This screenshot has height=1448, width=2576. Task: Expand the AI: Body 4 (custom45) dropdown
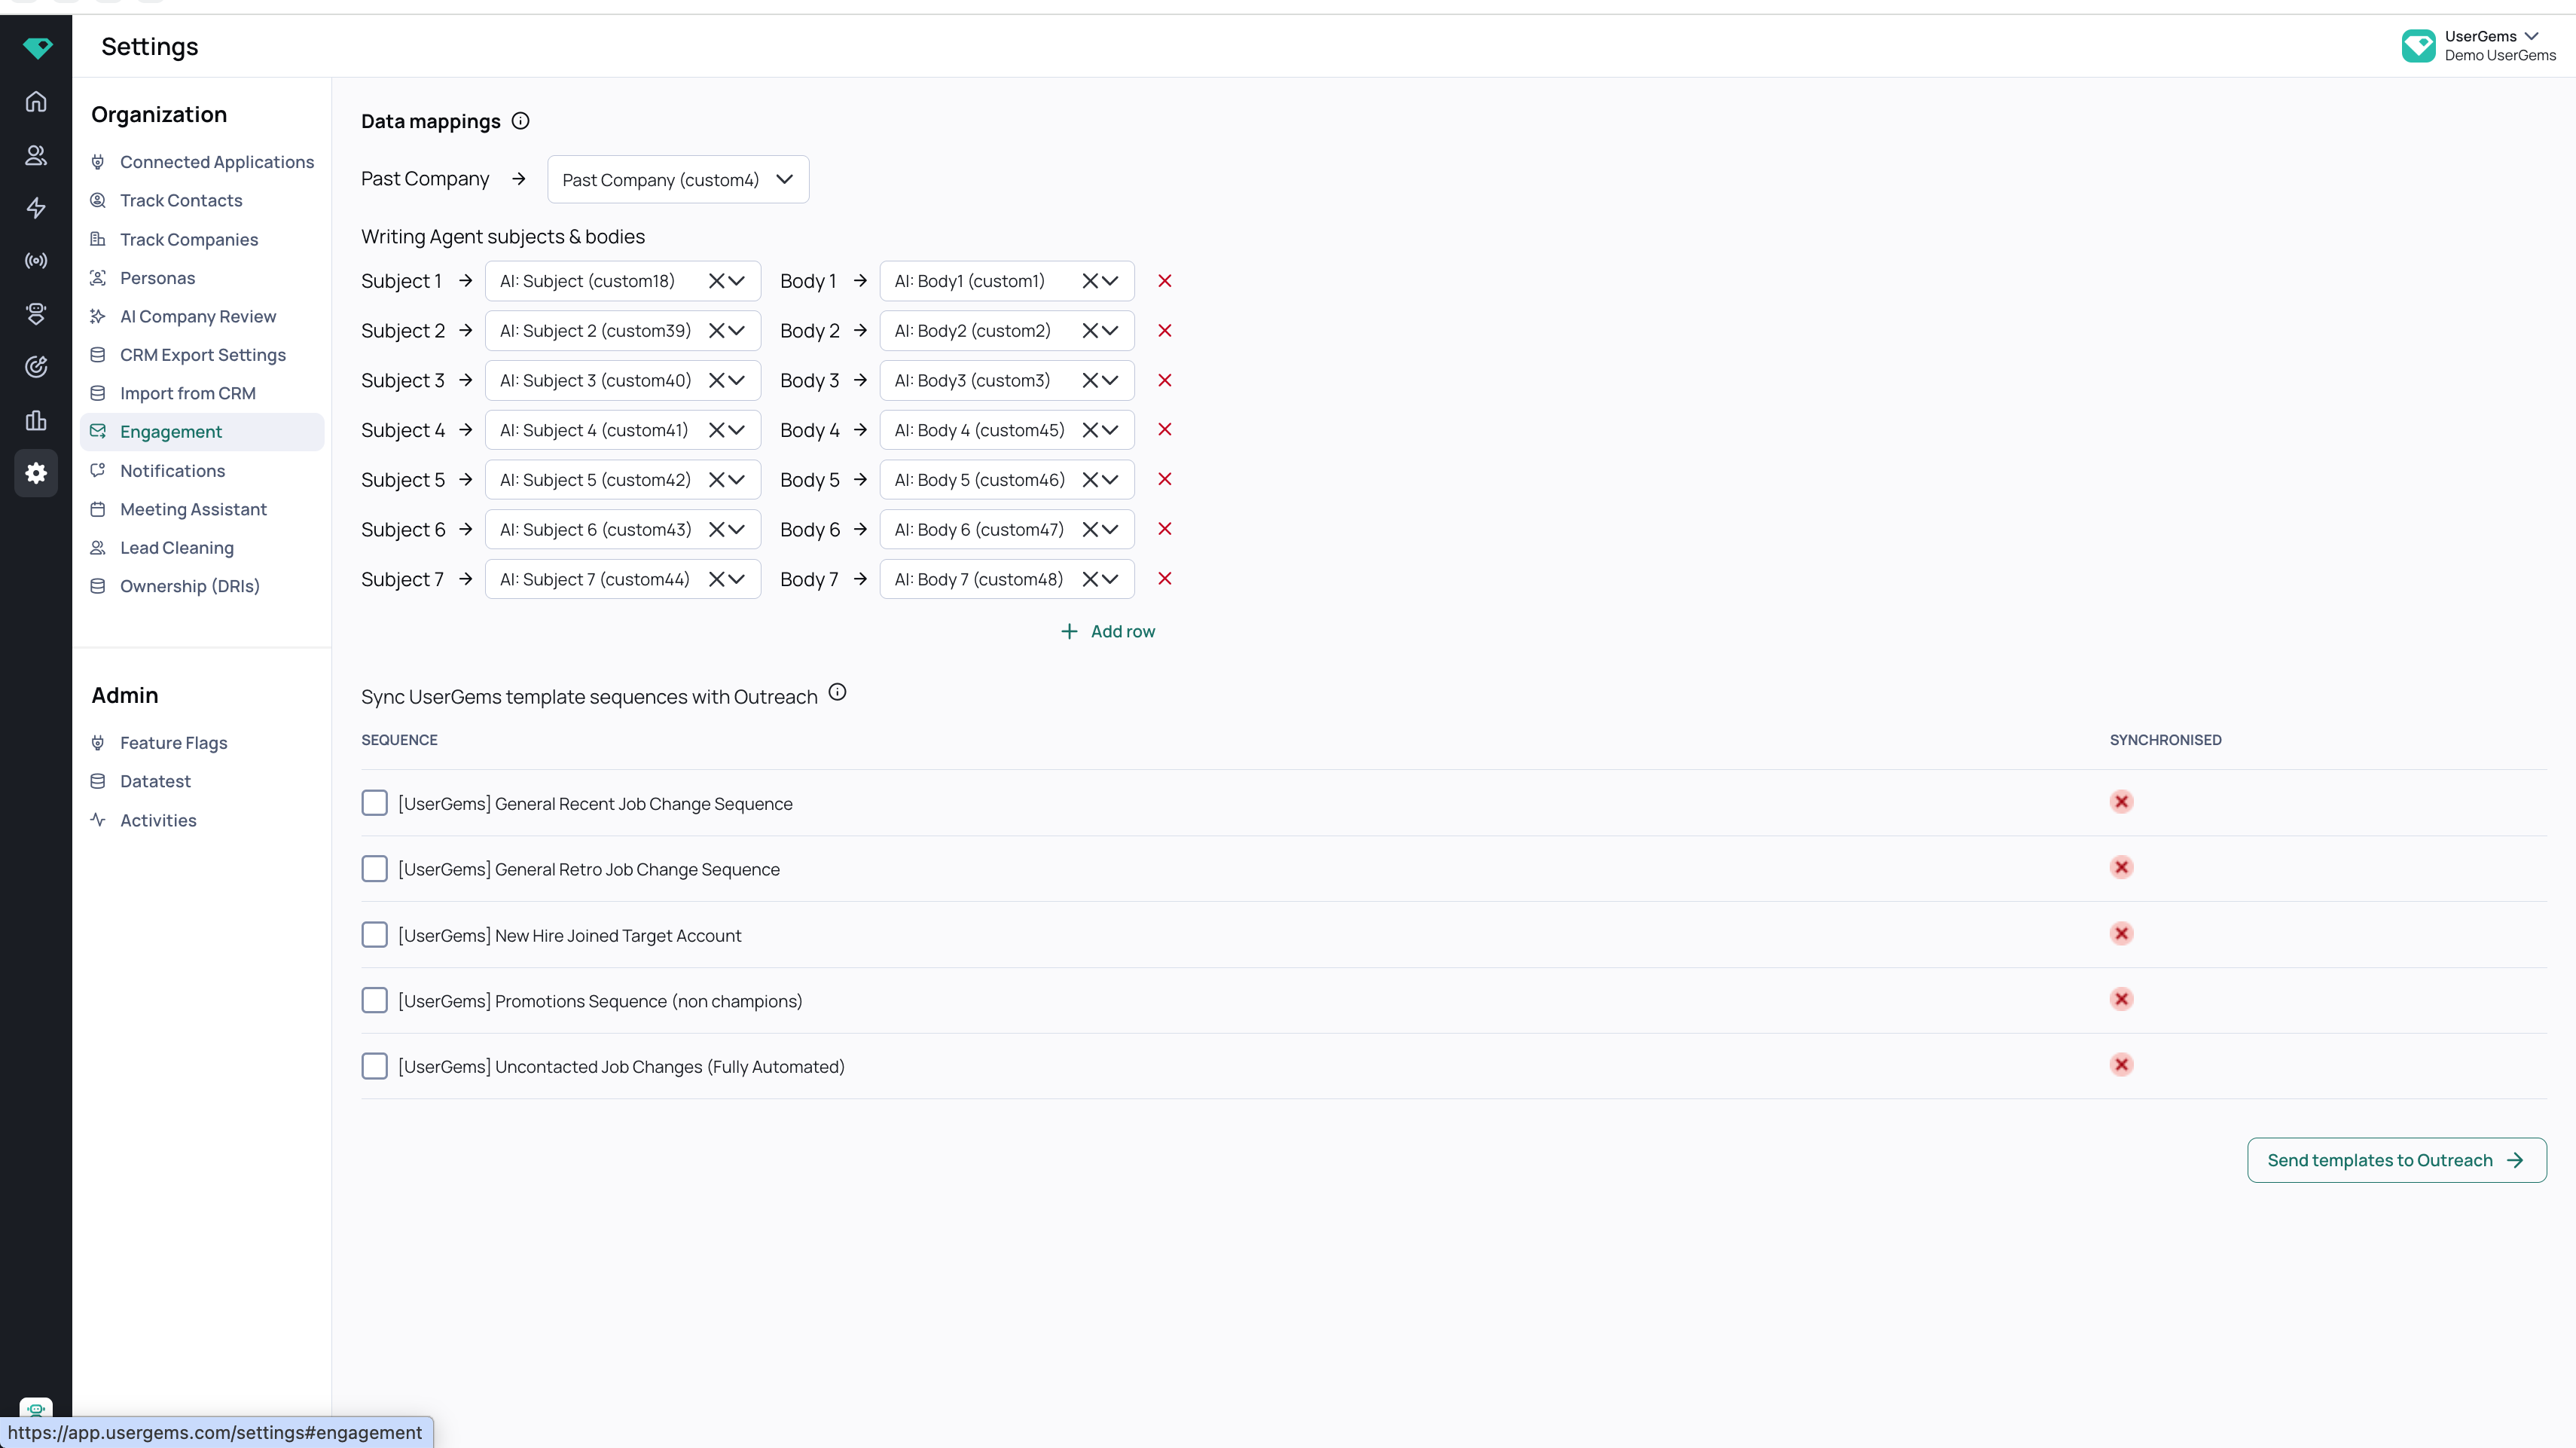1110,430
